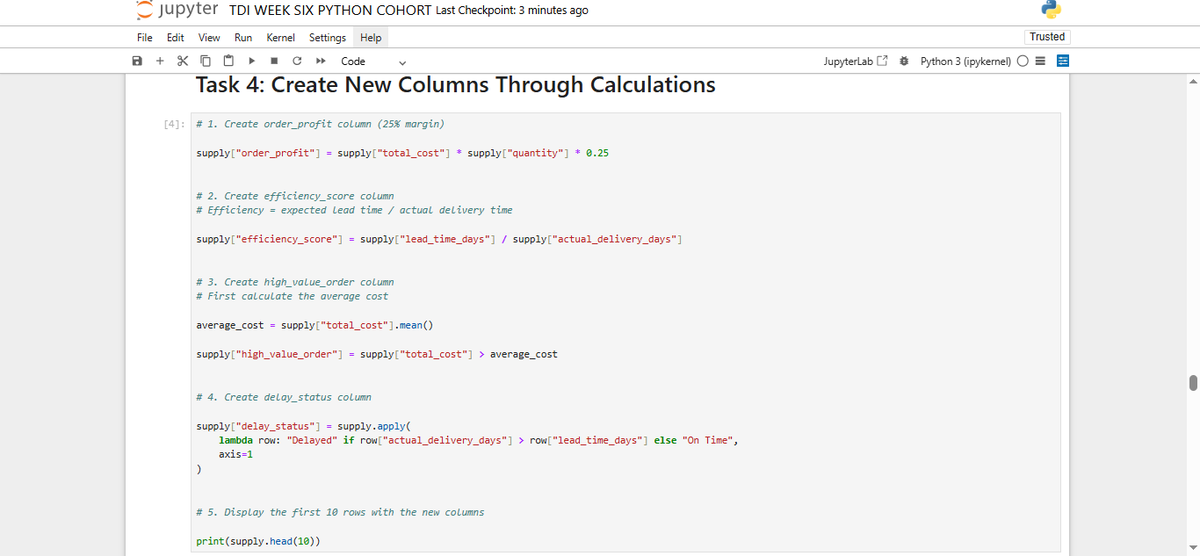
Task: Save the notebook with the floppy disk icon
Action: click(137, 61)
